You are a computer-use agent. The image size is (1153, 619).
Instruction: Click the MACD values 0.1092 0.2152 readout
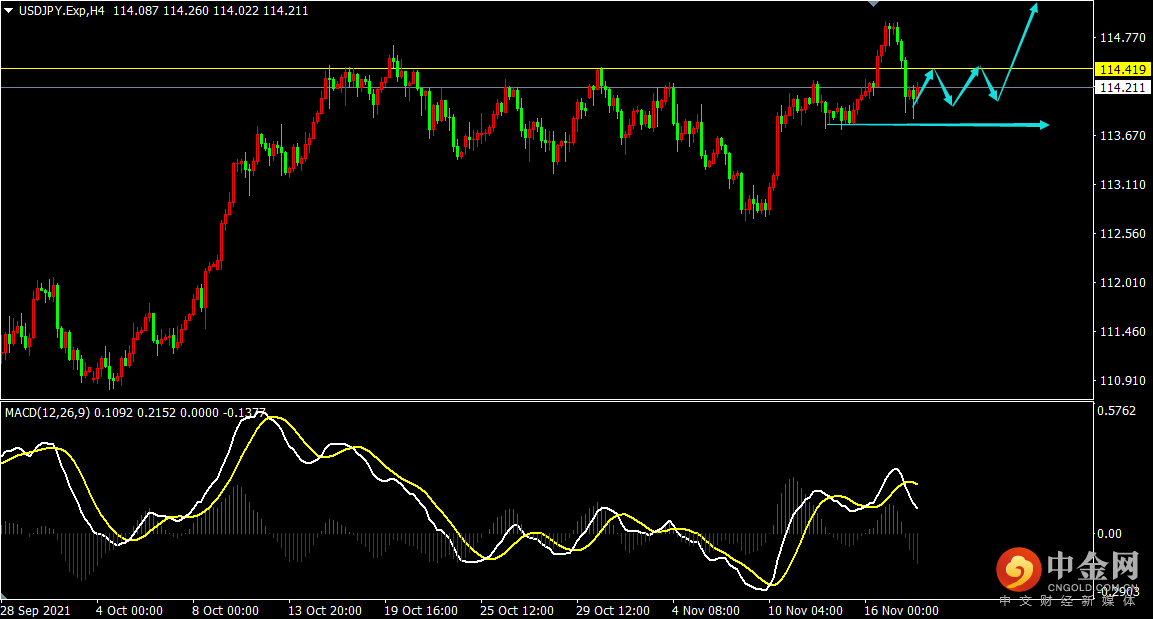click(x=135, y=413)
